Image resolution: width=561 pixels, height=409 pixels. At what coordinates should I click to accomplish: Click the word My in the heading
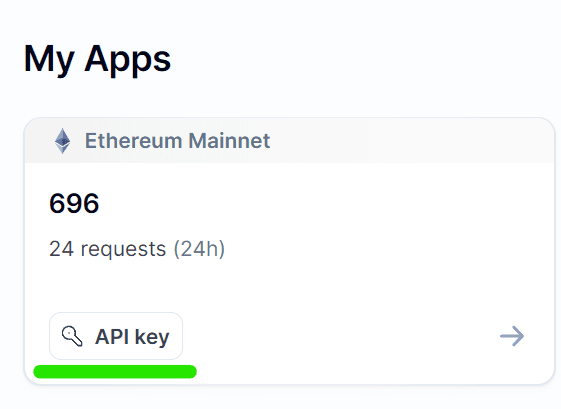tap(49, 59)
